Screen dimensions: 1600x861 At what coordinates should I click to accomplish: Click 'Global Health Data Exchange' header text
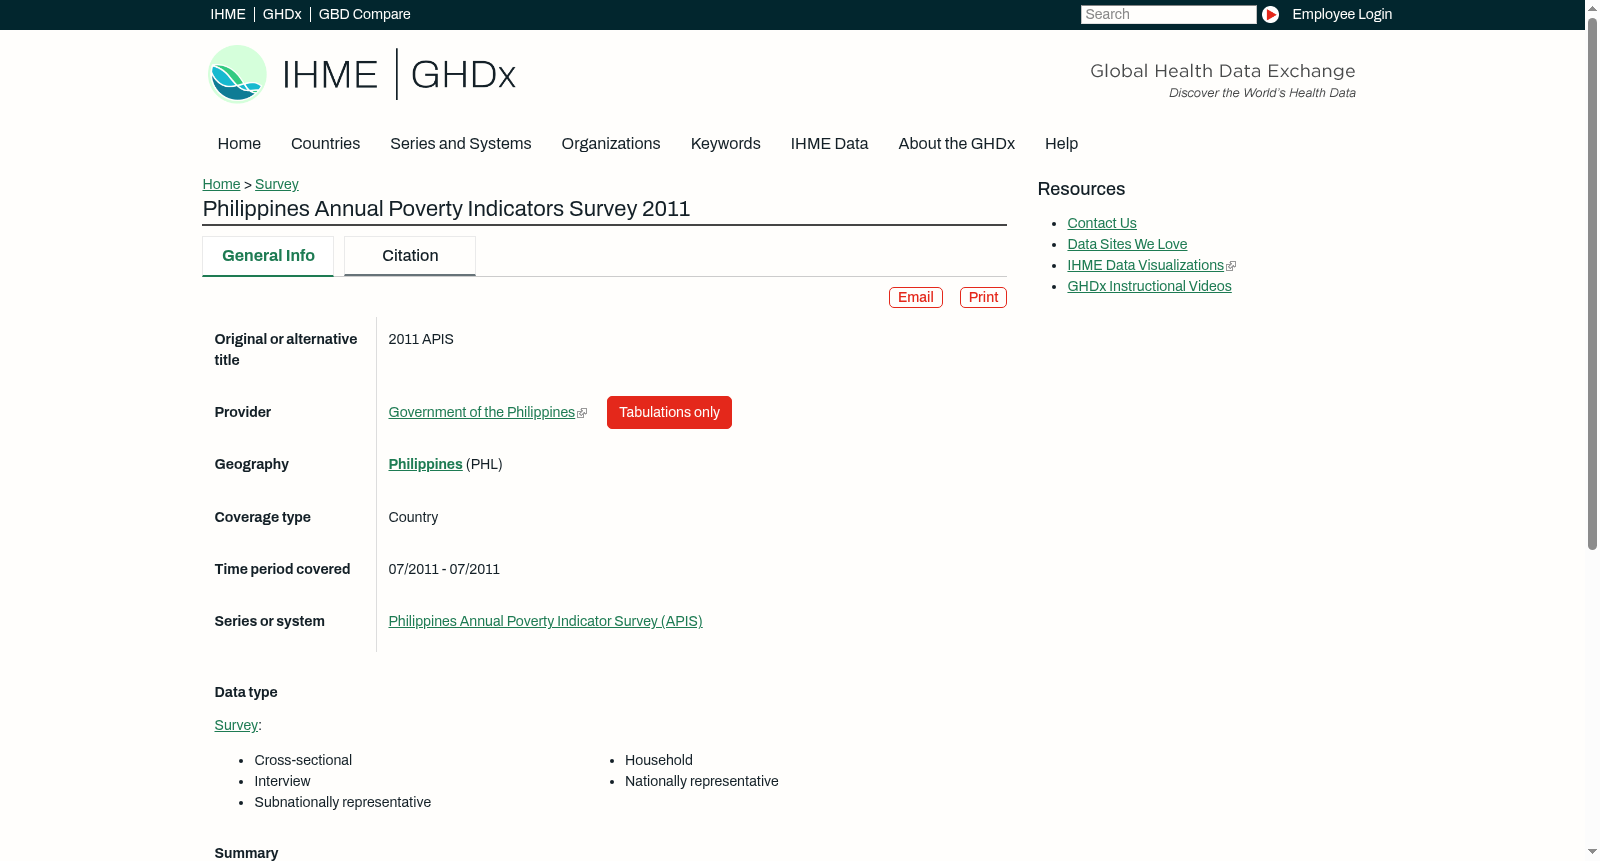pyautogui.click(x=1222, y=71)
